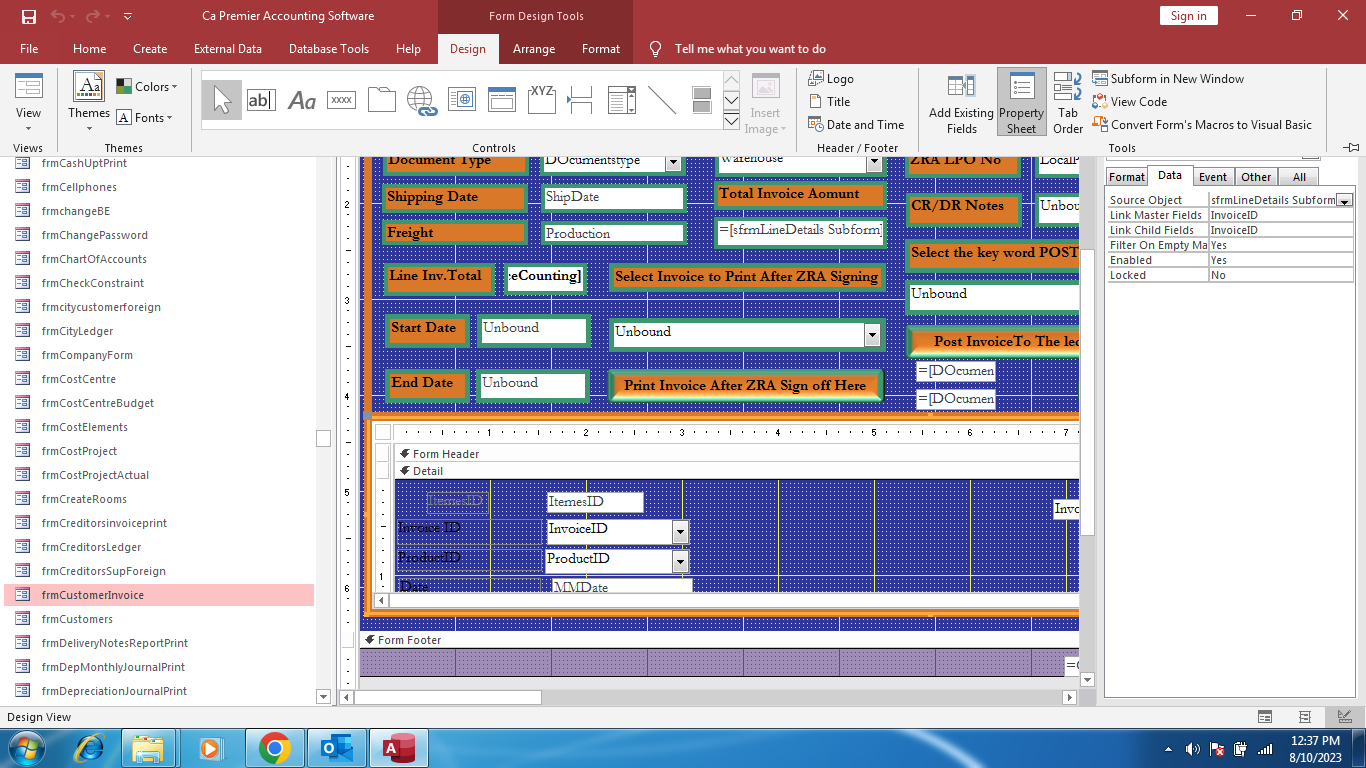Select the Navigation Control tool
The height and width of the screenshot is (768, 1366).
(x=502, y=99)
